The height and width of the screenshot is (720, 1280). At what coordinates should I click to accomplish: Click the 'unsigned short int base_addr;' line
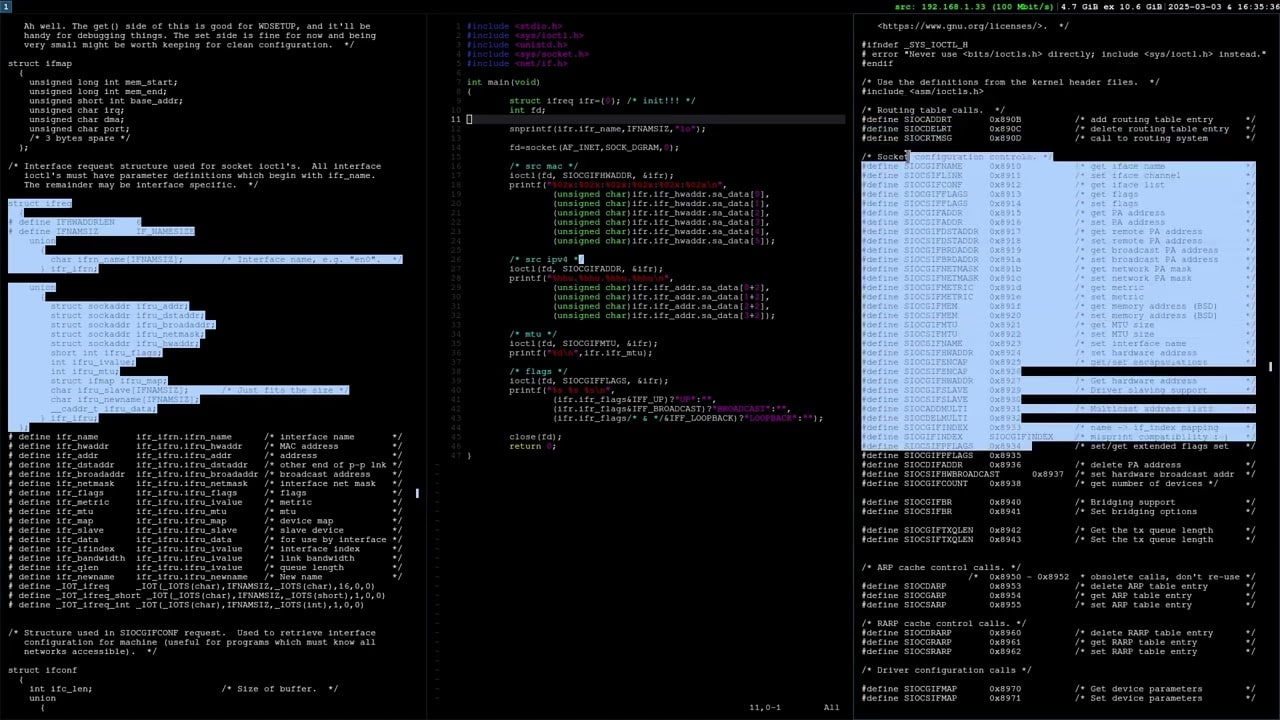point(106,101)
